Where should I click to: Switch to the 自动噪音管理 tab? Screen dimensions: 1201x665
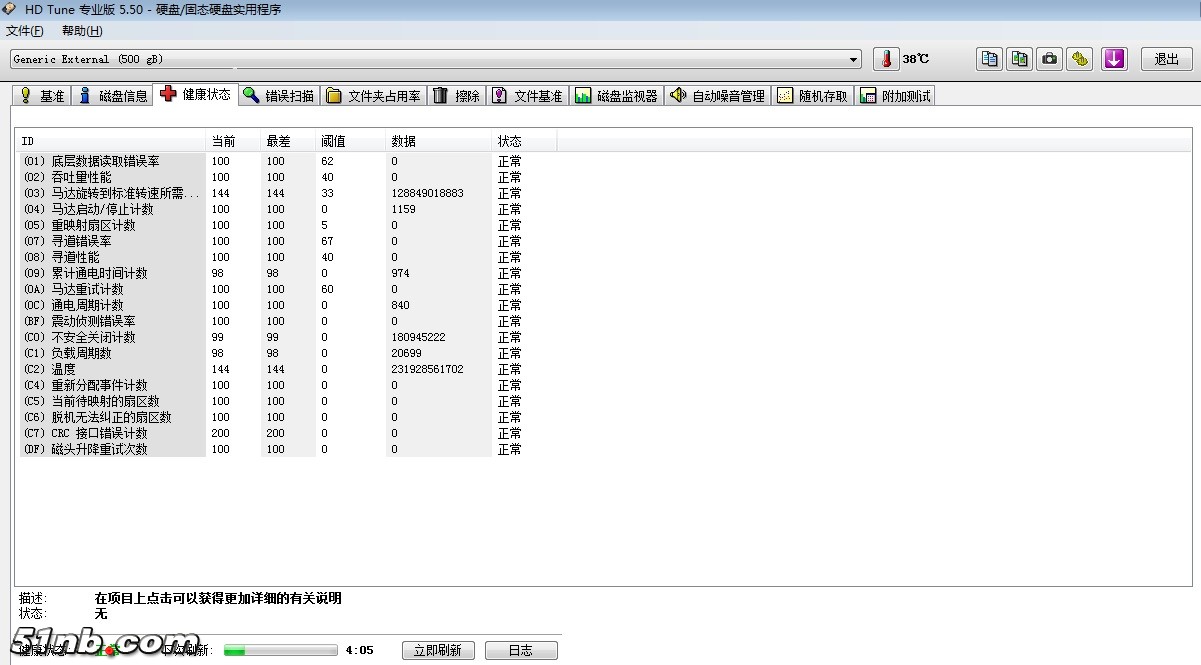717,96
